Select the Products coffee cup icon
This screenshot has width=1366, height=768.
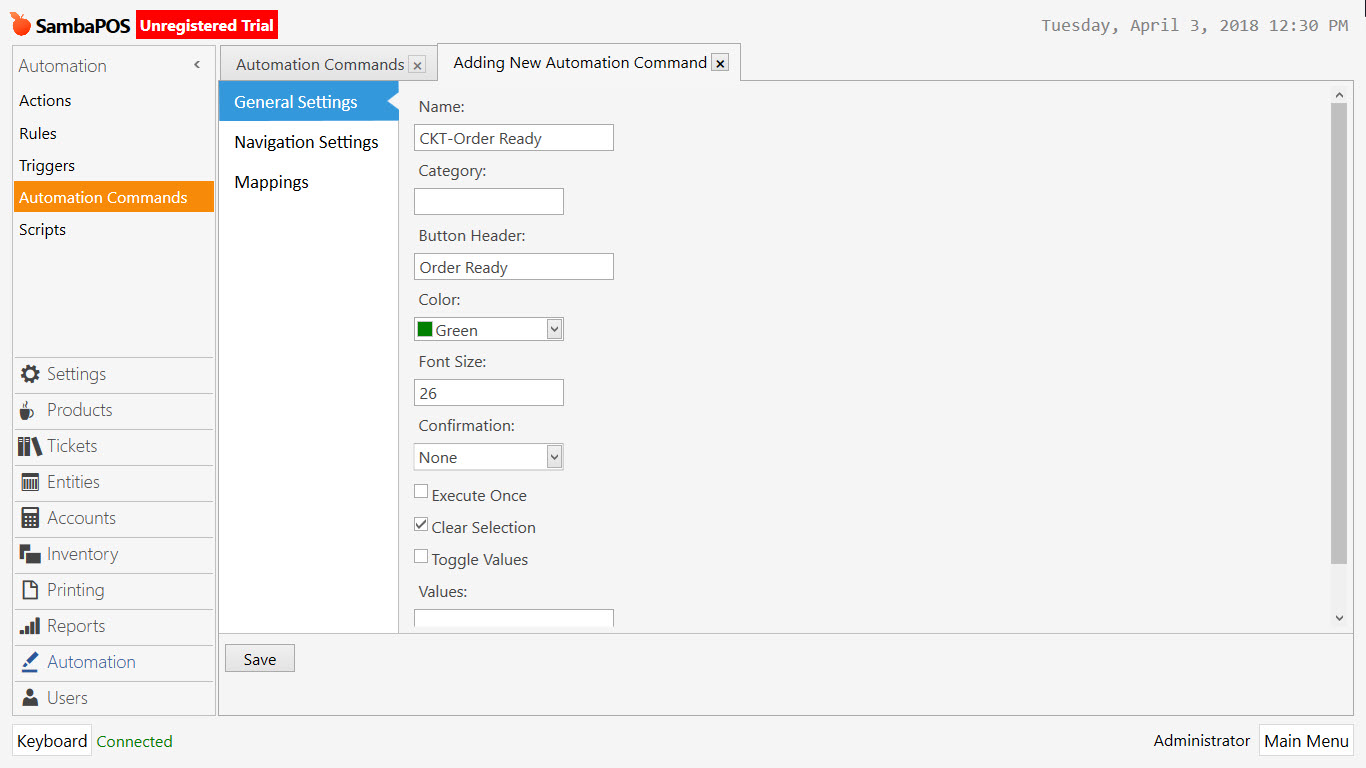29,410
